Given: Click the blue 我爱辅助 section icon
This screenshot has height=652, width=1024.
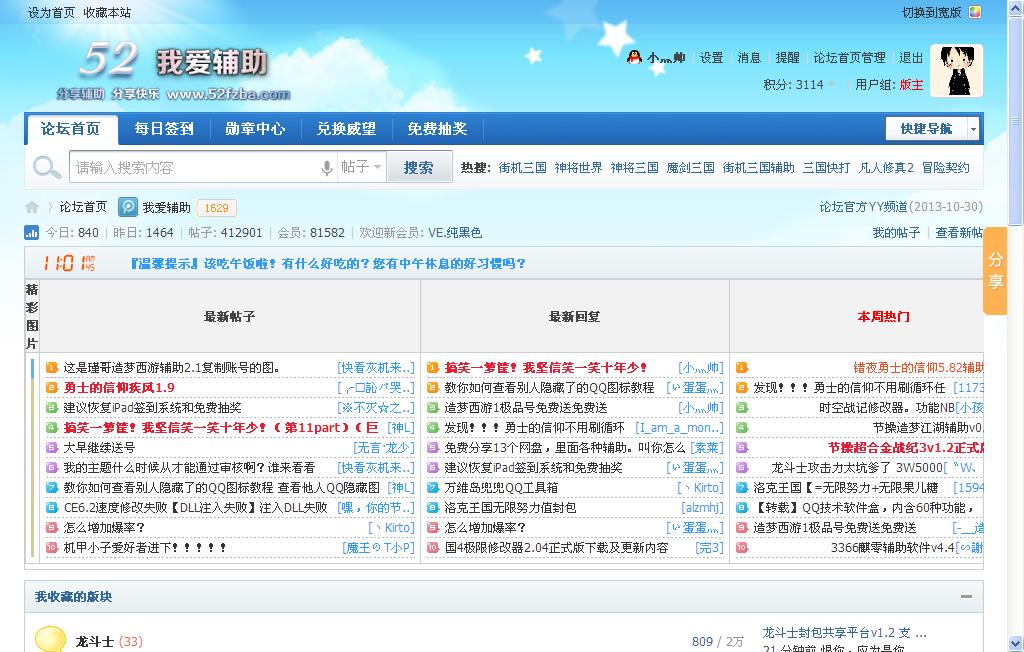Looking at the screenshot, I should point(128,207).
